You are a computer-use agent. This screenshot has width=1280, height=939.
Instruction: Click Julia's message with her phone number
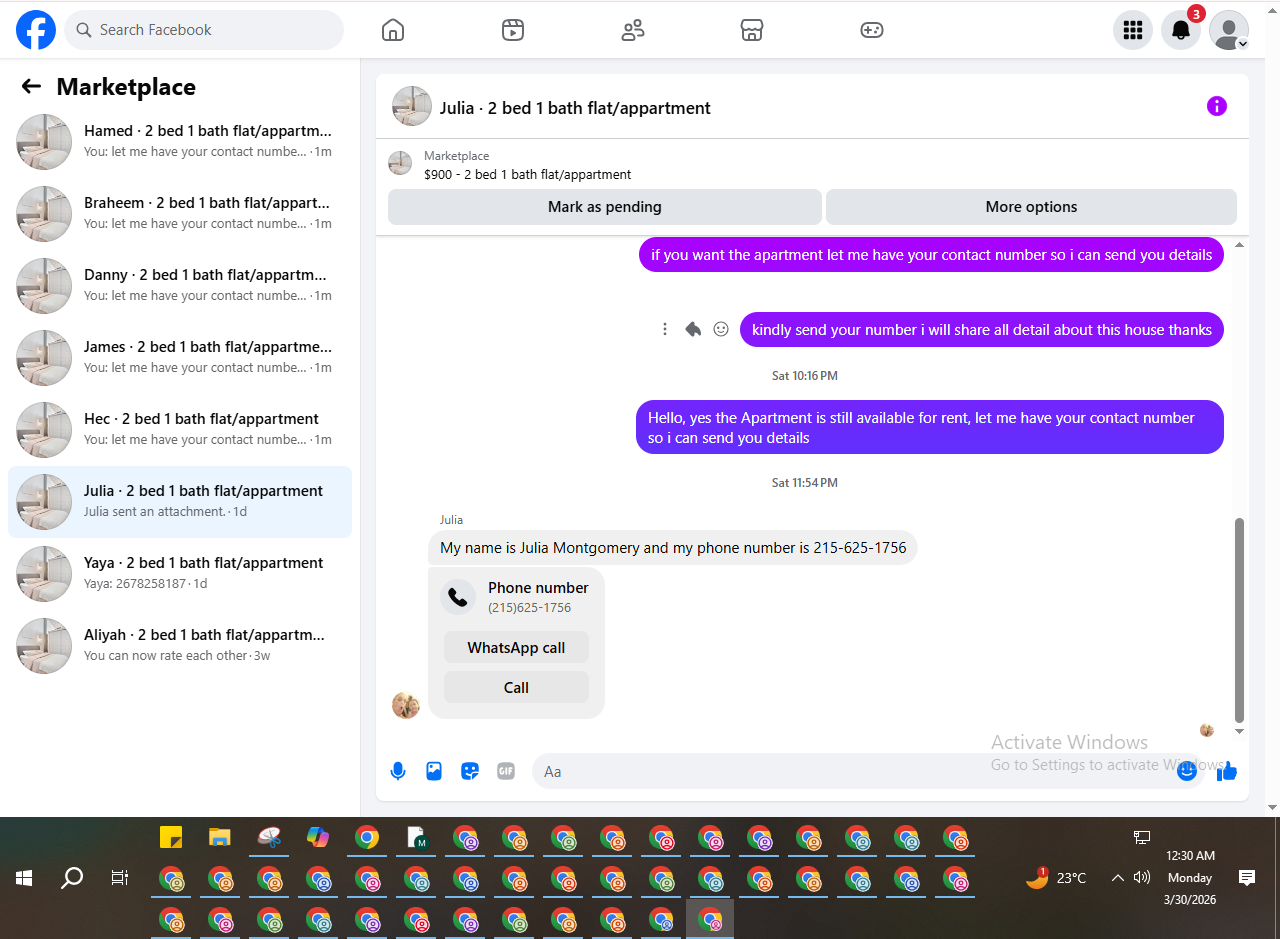[673, 548]
